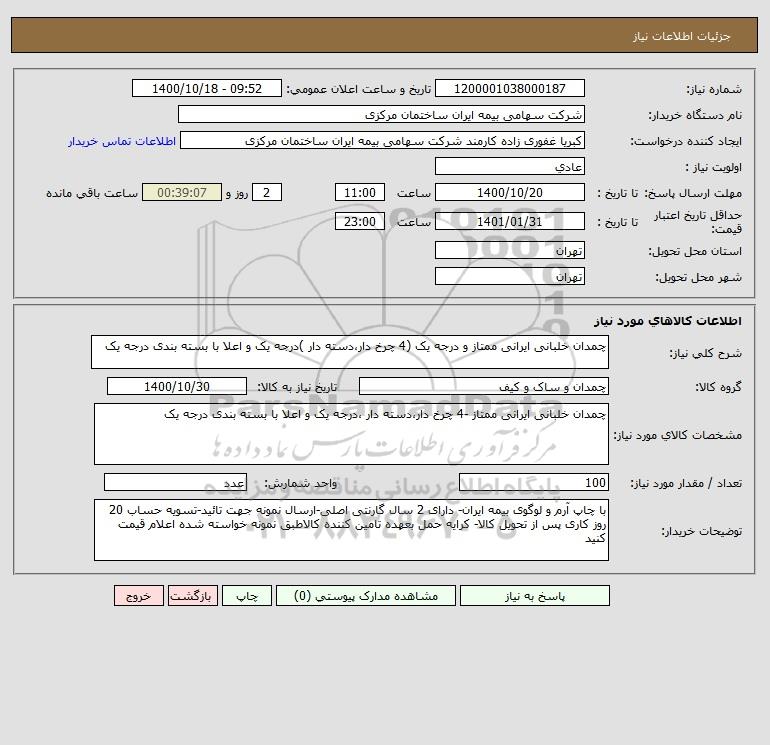The height and width of the screenshot is (745, 770).
Task: Click the price validity date 1401/01/31
Action: click(x=510, y=221)
